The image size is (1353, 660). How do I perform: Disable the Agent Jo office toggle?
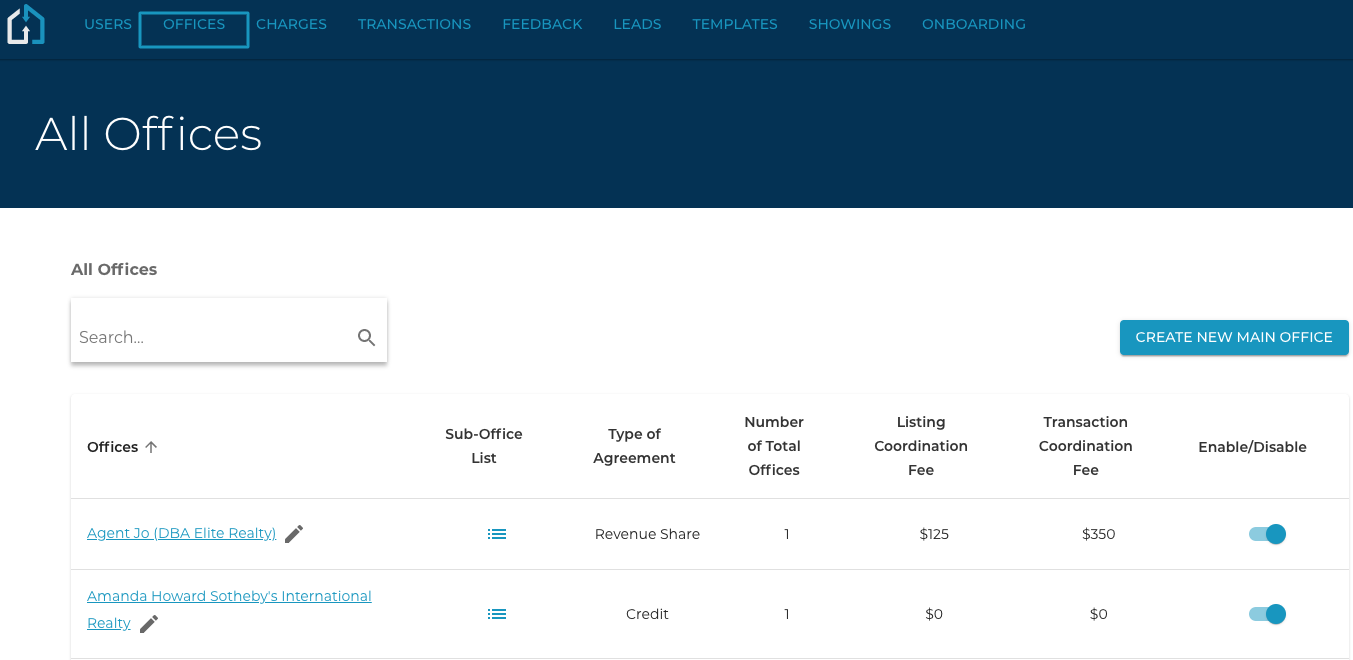tap(1267, 534)
